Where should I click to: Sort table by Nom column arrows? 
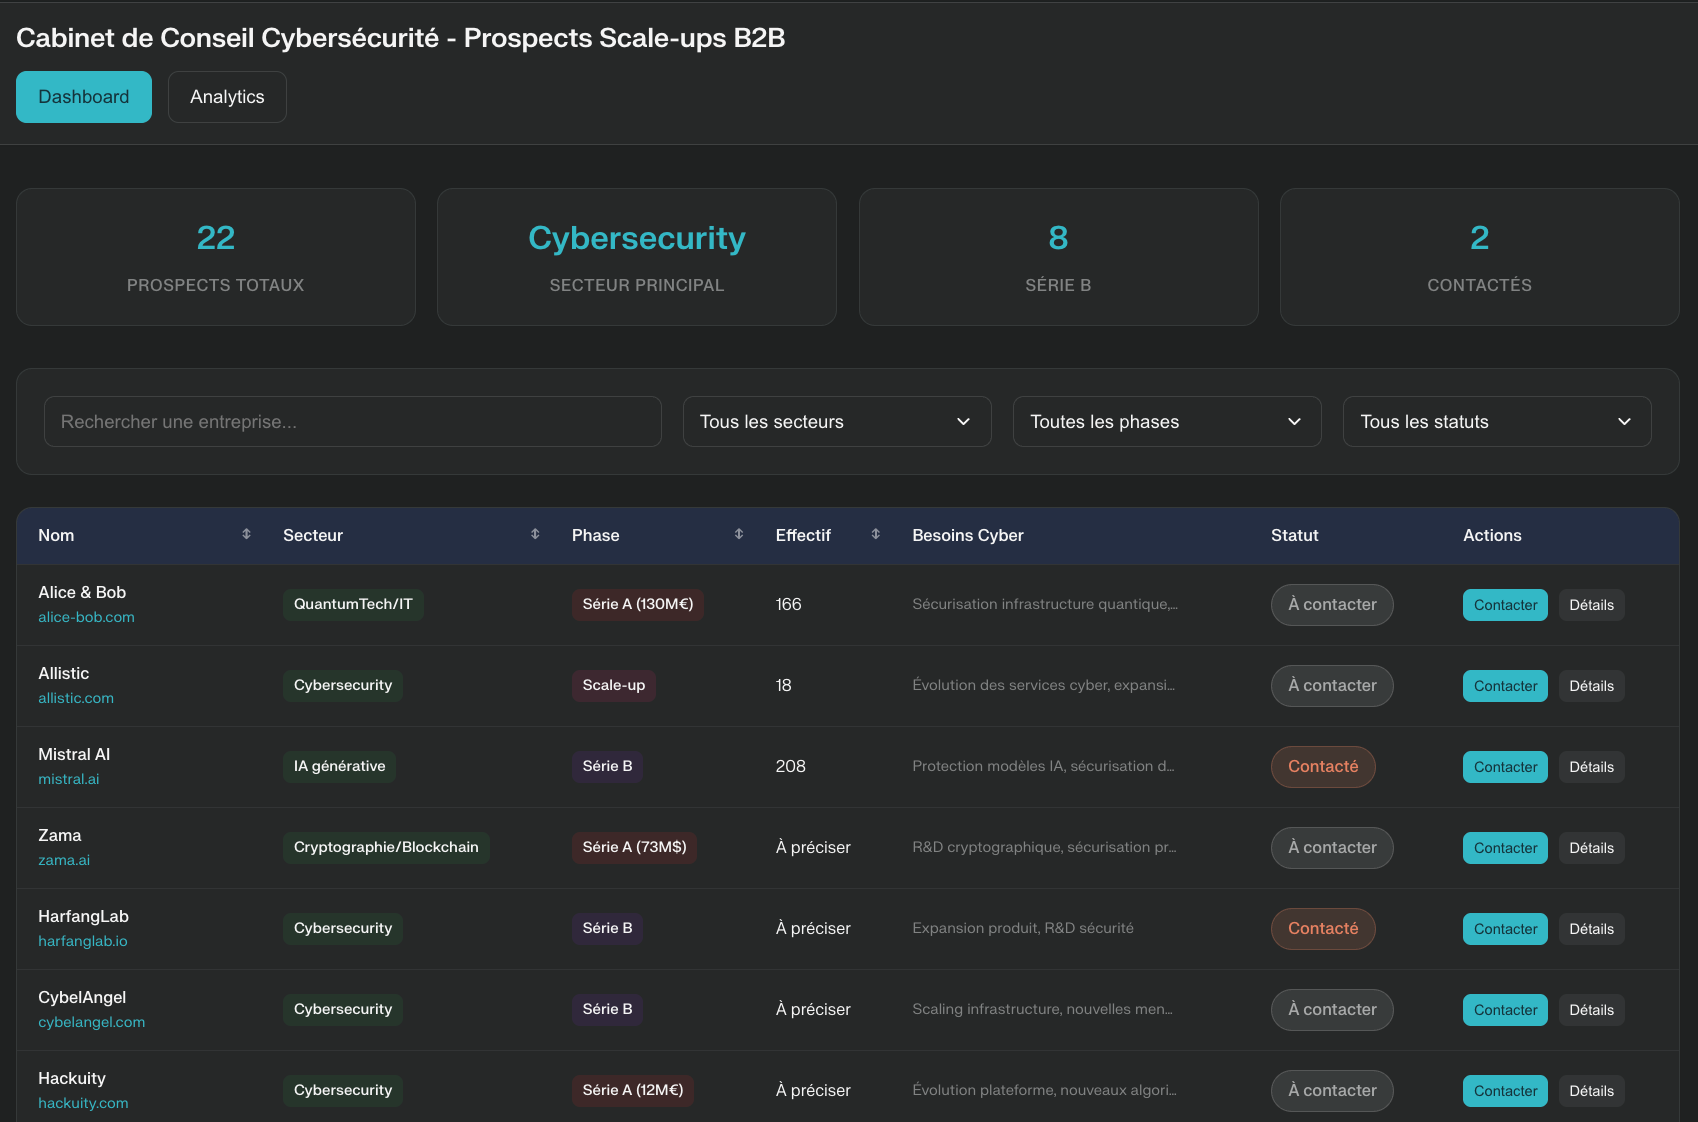(246, 534)
